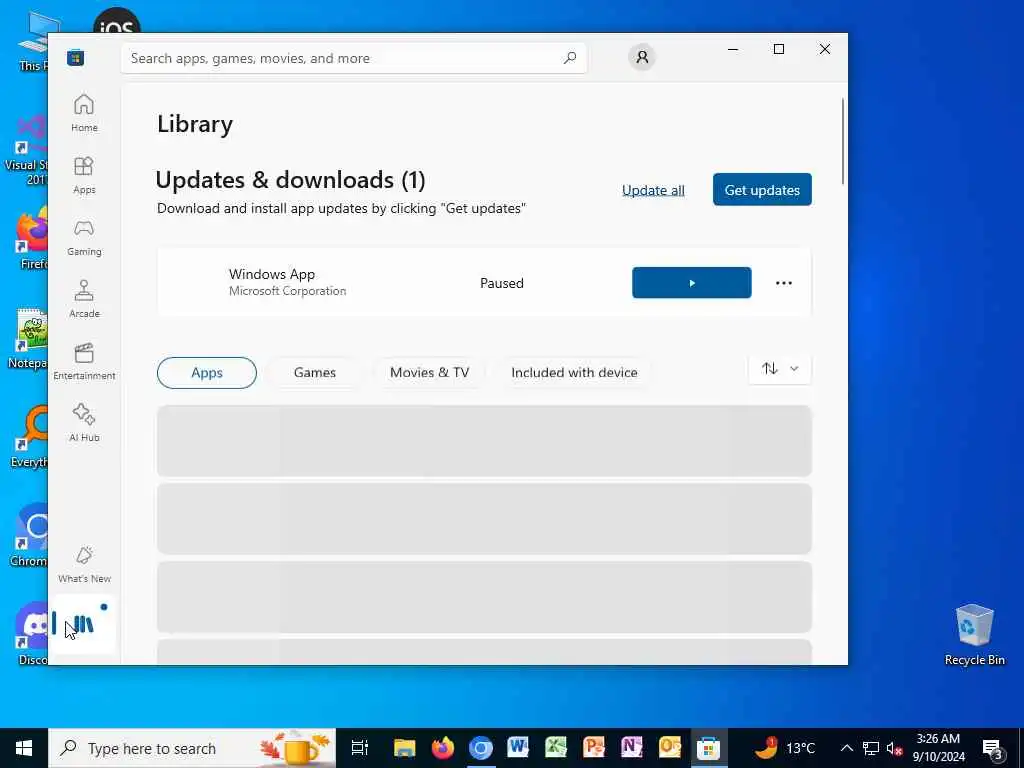Select the Recycle Bin desktop icon
Image resolution: width=1024 pixels, height=768 pixels.
point(974,635)
